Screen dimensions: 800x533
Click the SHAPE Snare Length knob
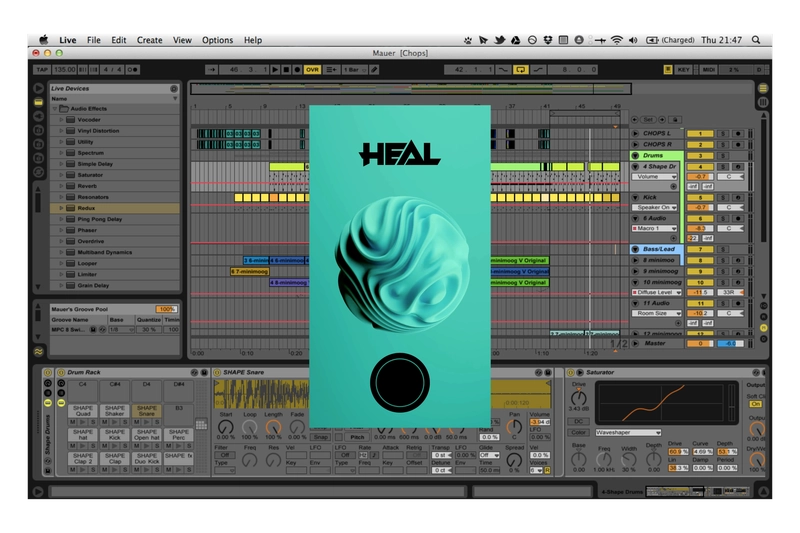273,426
